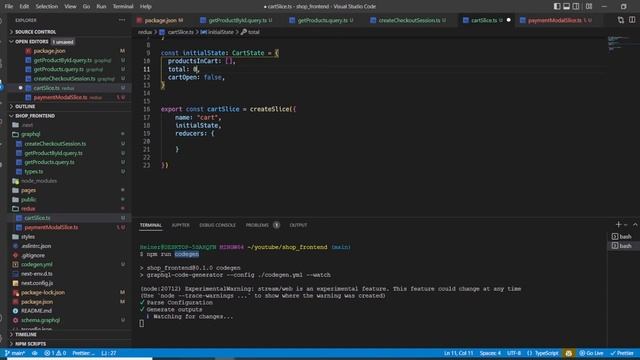Screen dimensions: 640x360
Task: Open paymentModalSlice.ts in redux folder tree
Action: (51, 227)
